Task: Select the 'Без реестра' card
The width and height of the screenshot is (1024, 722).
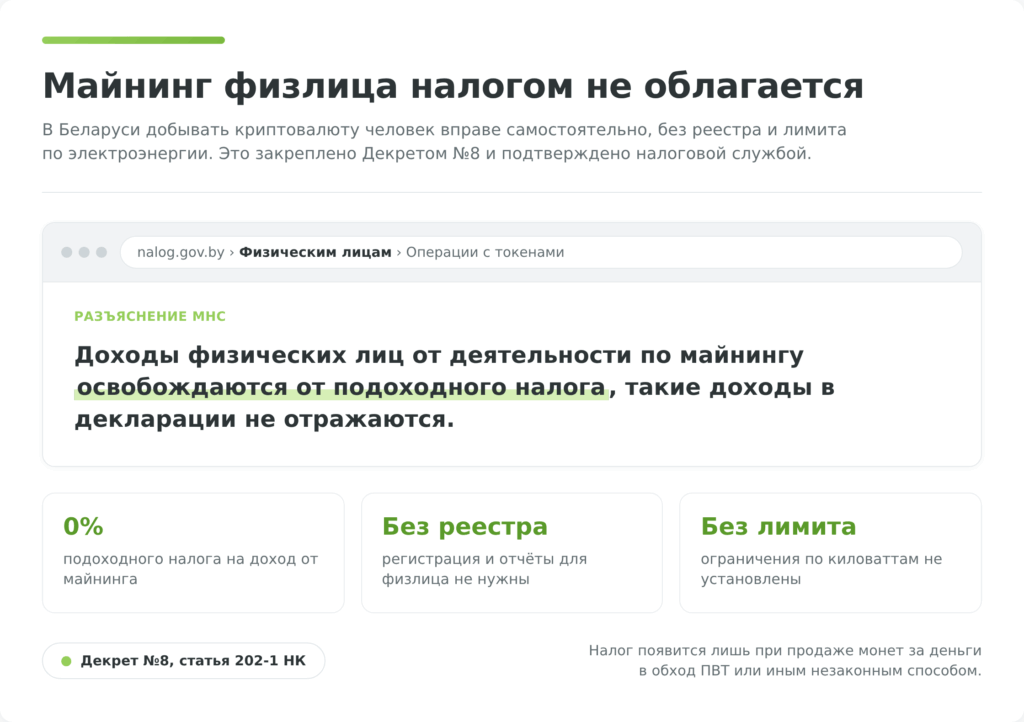Action: [x=512, y=553]
